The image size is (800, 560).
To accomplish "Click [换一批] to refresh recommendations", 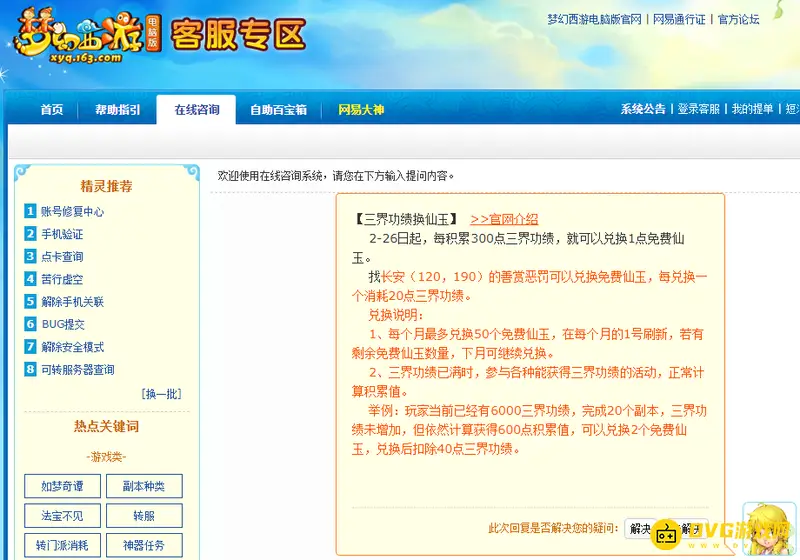I will pos(161,394).
